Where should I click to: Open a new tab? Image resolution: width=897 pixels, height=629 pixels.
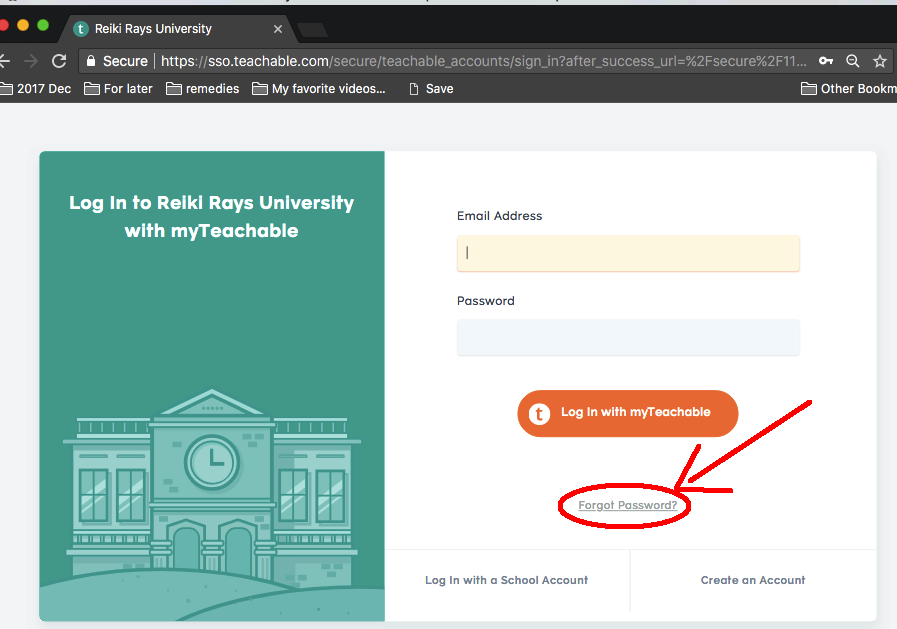click(x=313, y=30)
